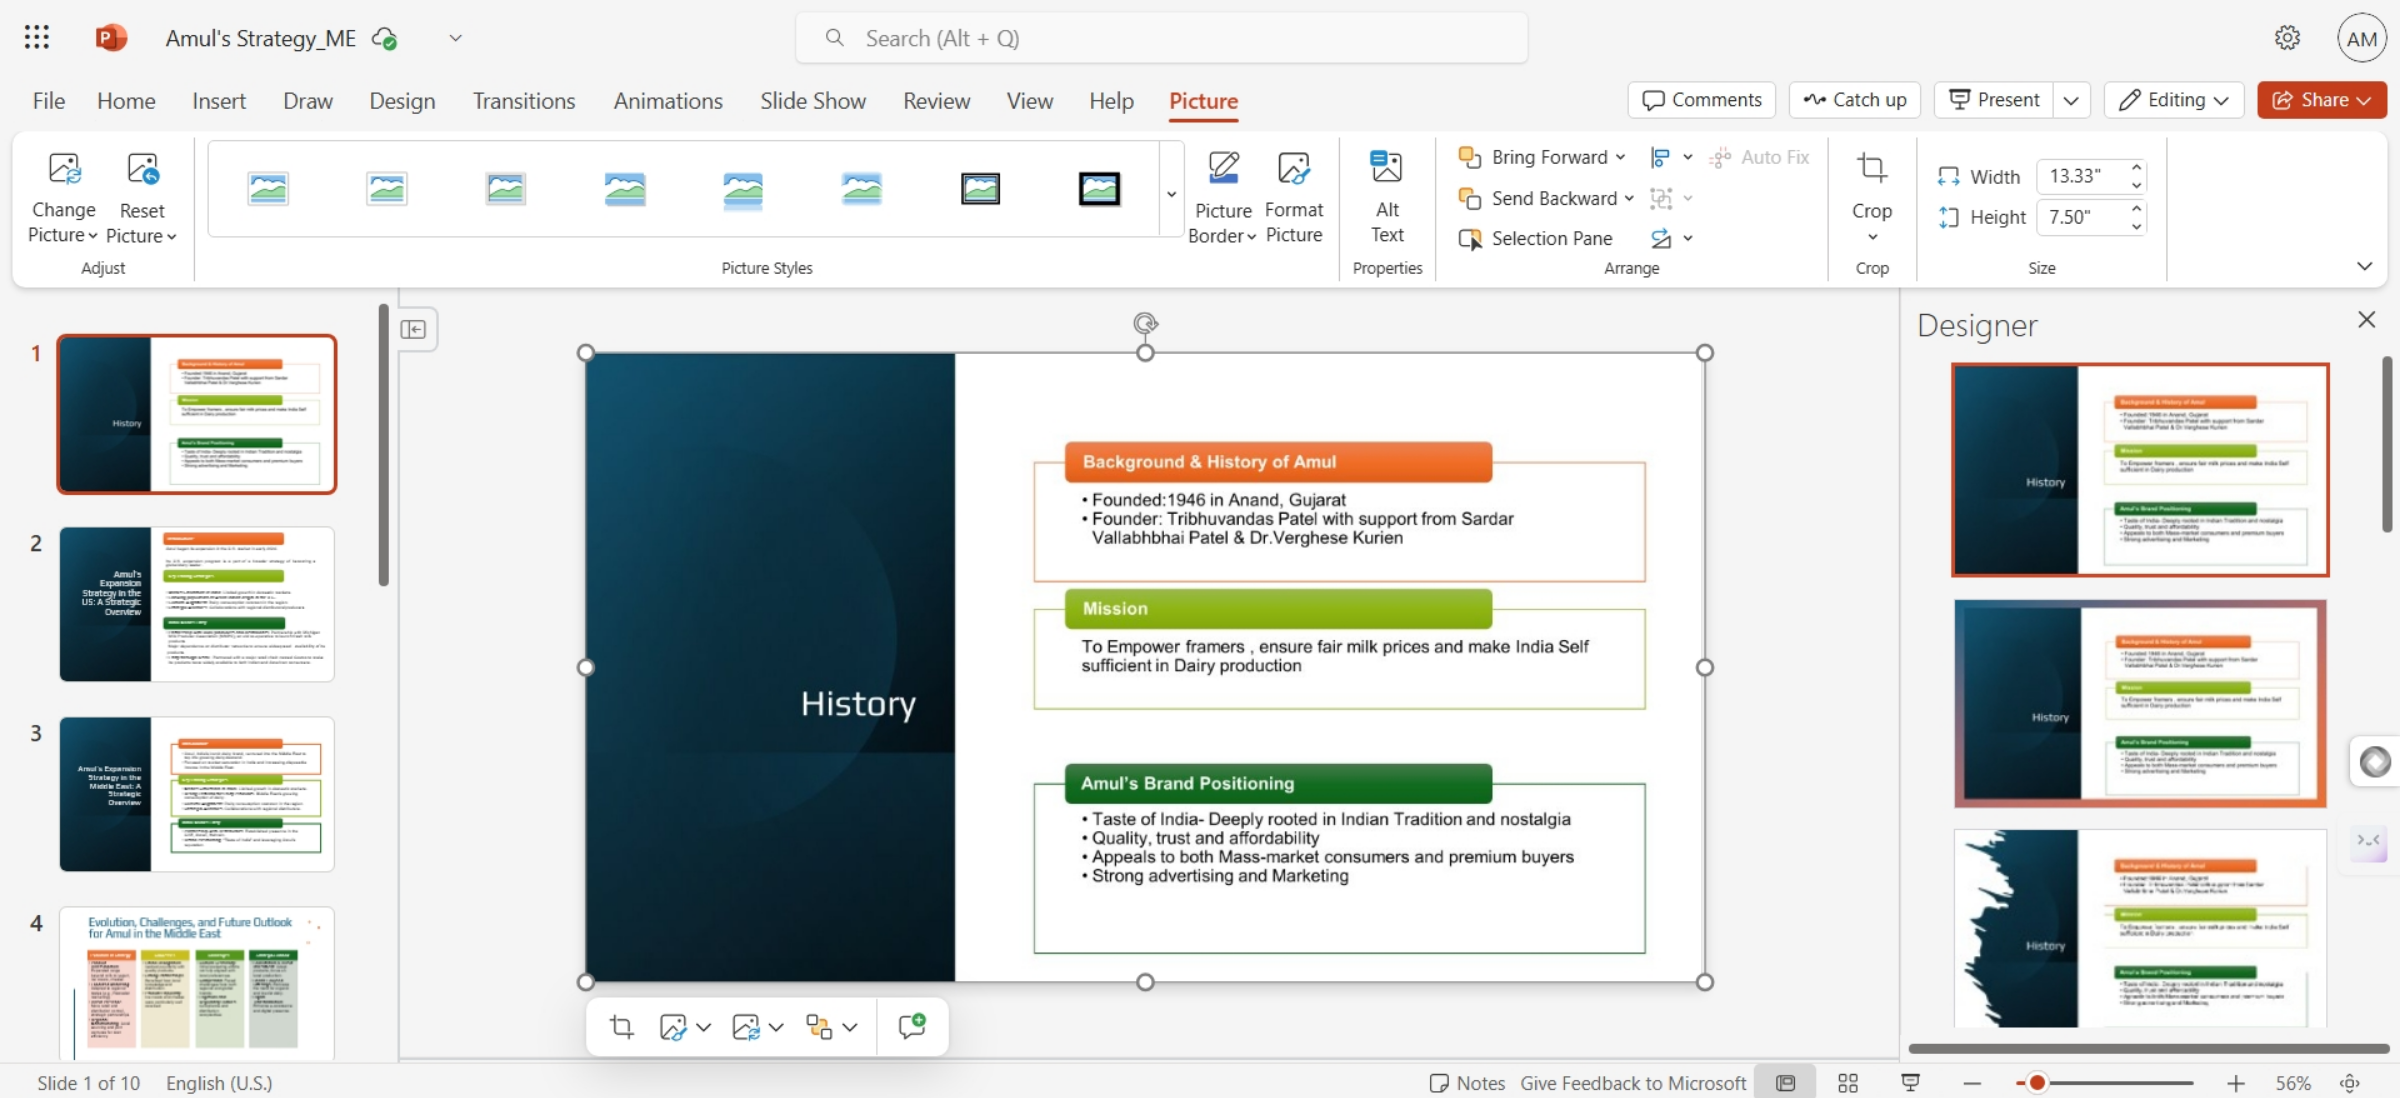
Task: Start slideshow from status bar icon
Action: click(1911, 1083)
